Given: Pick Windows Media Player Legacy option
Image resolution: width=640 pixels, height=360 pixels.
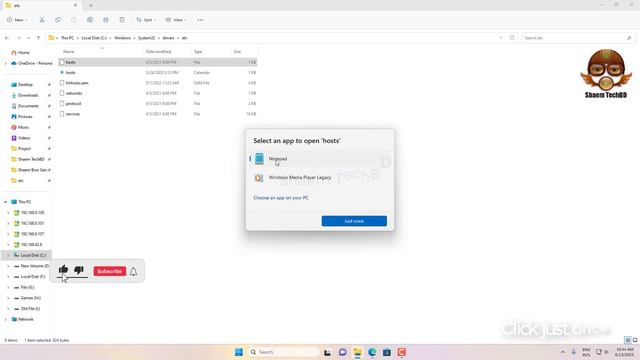Looking at the screenshot, I should pyautogui.click(x=320, y=178).
